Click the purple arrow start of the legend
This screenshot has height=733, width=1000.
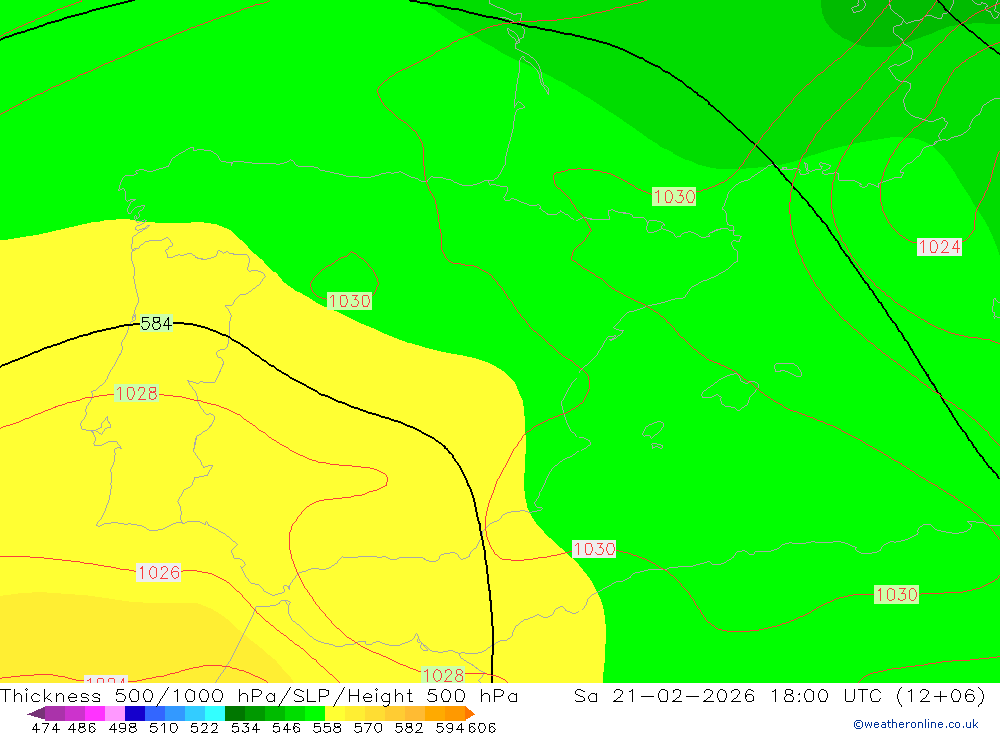coord(36,713)
